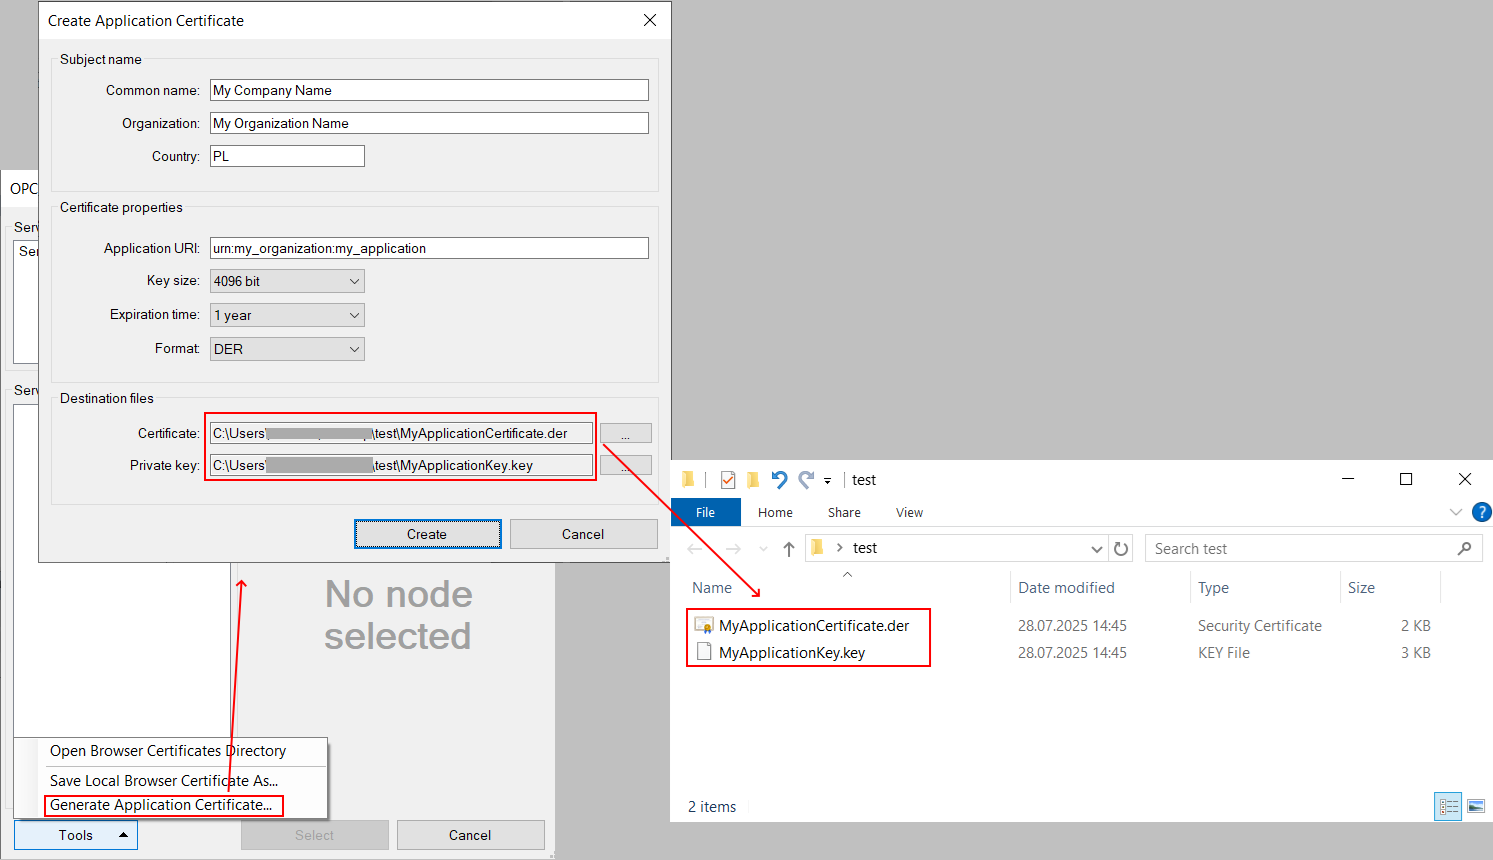Open the Format dropdown showing DER
The image size is (1493, 860).
[287, 349]
